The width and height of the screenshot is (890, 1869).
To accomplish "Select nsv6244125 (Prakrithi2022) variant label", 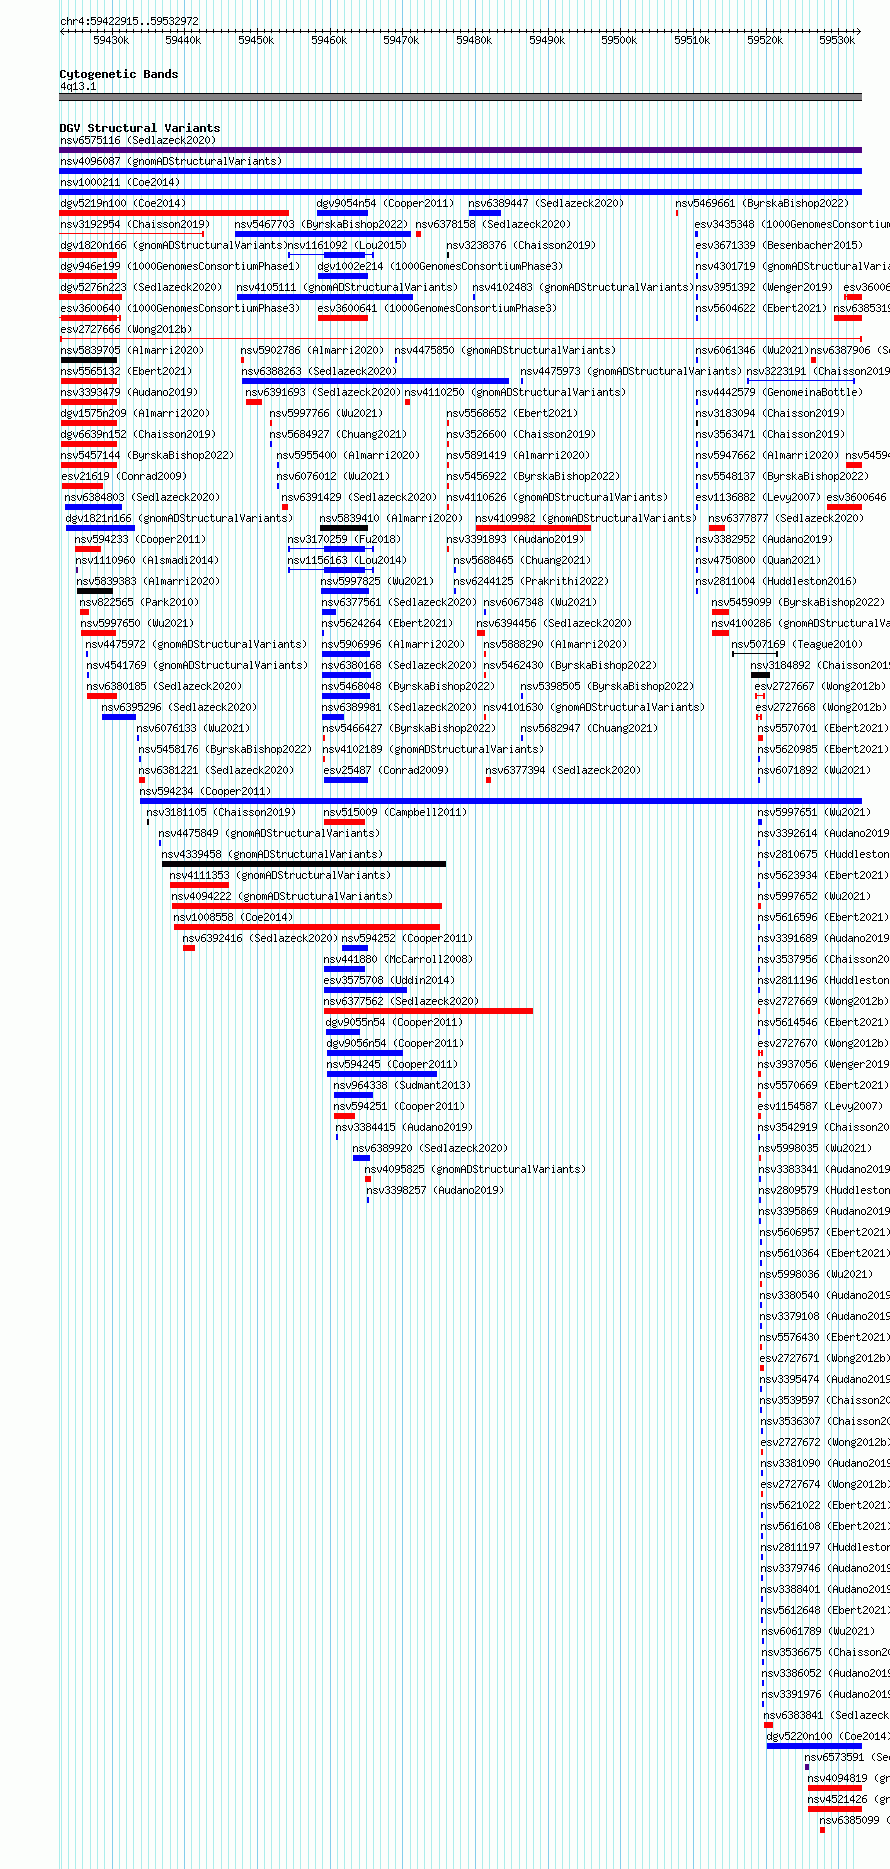I will click(530, 581).
